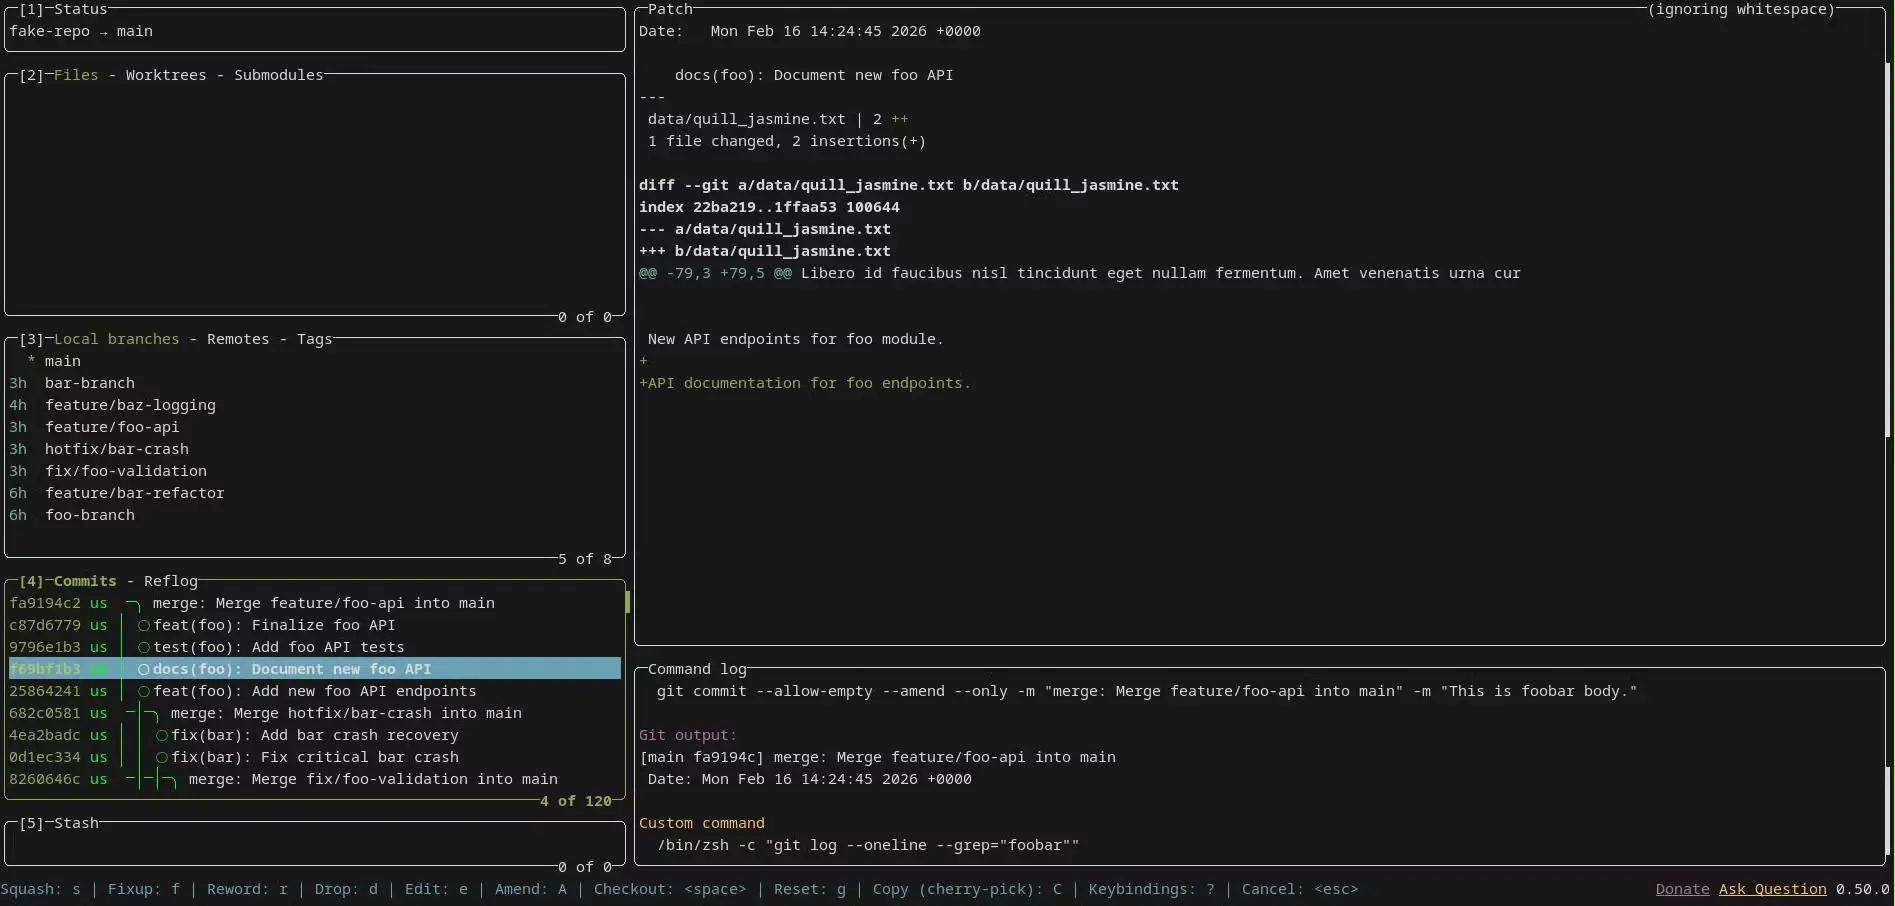Click the asterisk marker beside main branch
This screenshot has height=906, width=1895.
pos(31,361)
